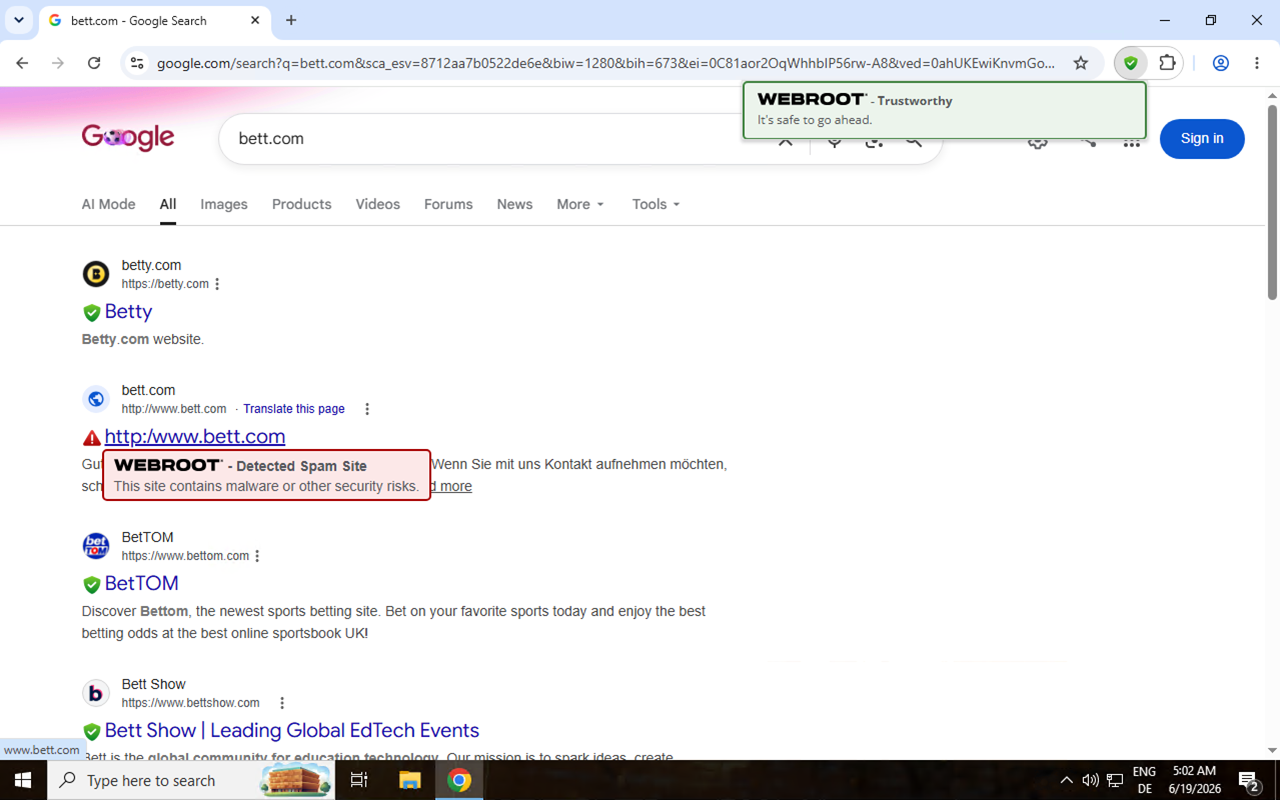The height and width of the screenshot is (800, 1280).
Task: Click Translate this page link
Action: pos(294,409)
